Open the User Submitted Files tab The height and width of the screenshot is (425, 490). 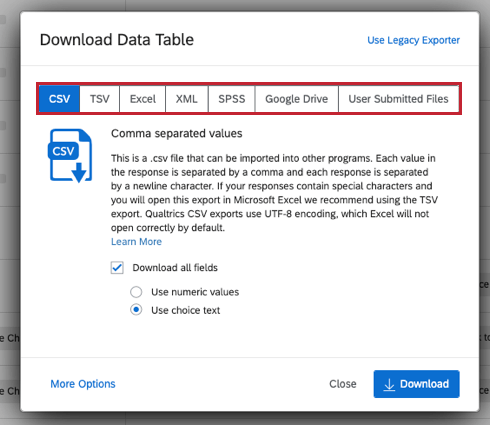(398, 99)
